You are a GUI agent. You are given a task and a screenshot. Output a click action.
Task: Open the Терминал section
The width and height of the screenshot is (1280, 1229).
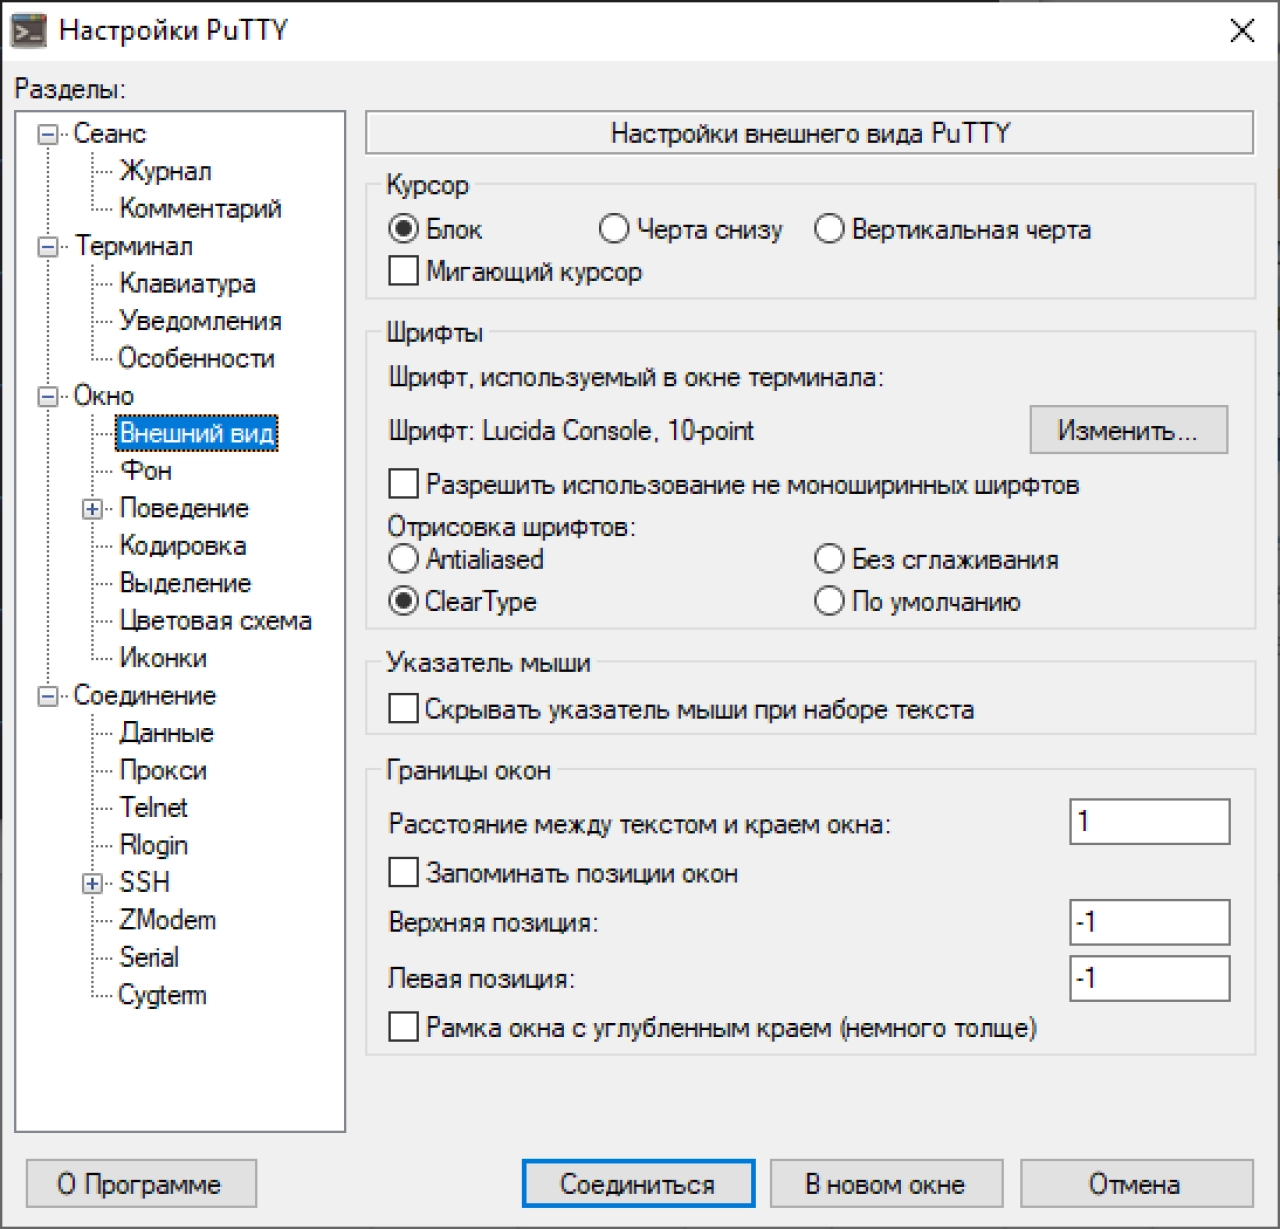(x=133, y=246)
